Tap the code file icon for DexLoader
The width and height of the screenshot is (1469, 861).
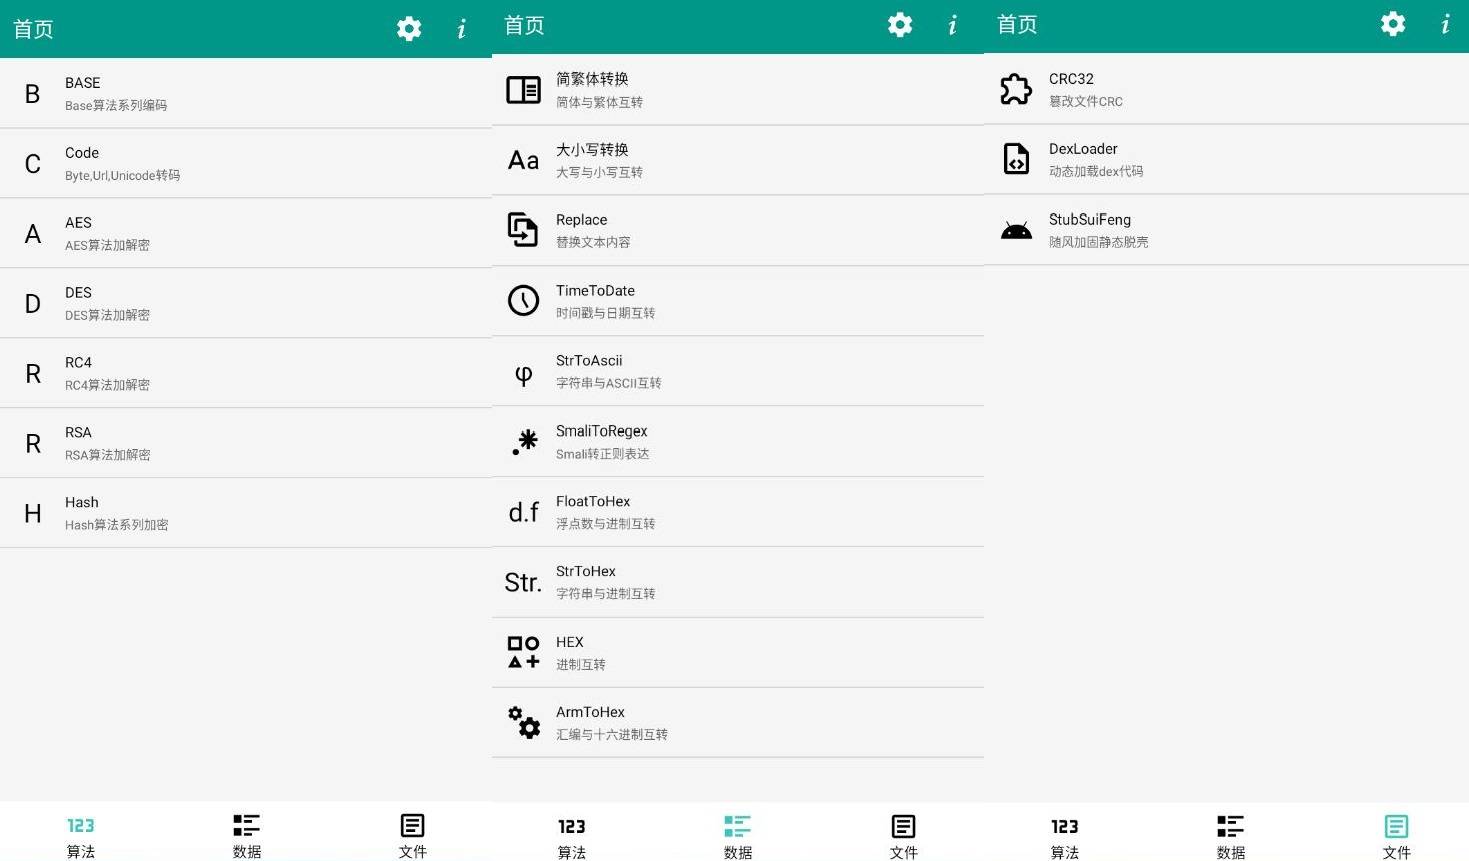[1016, 159]
